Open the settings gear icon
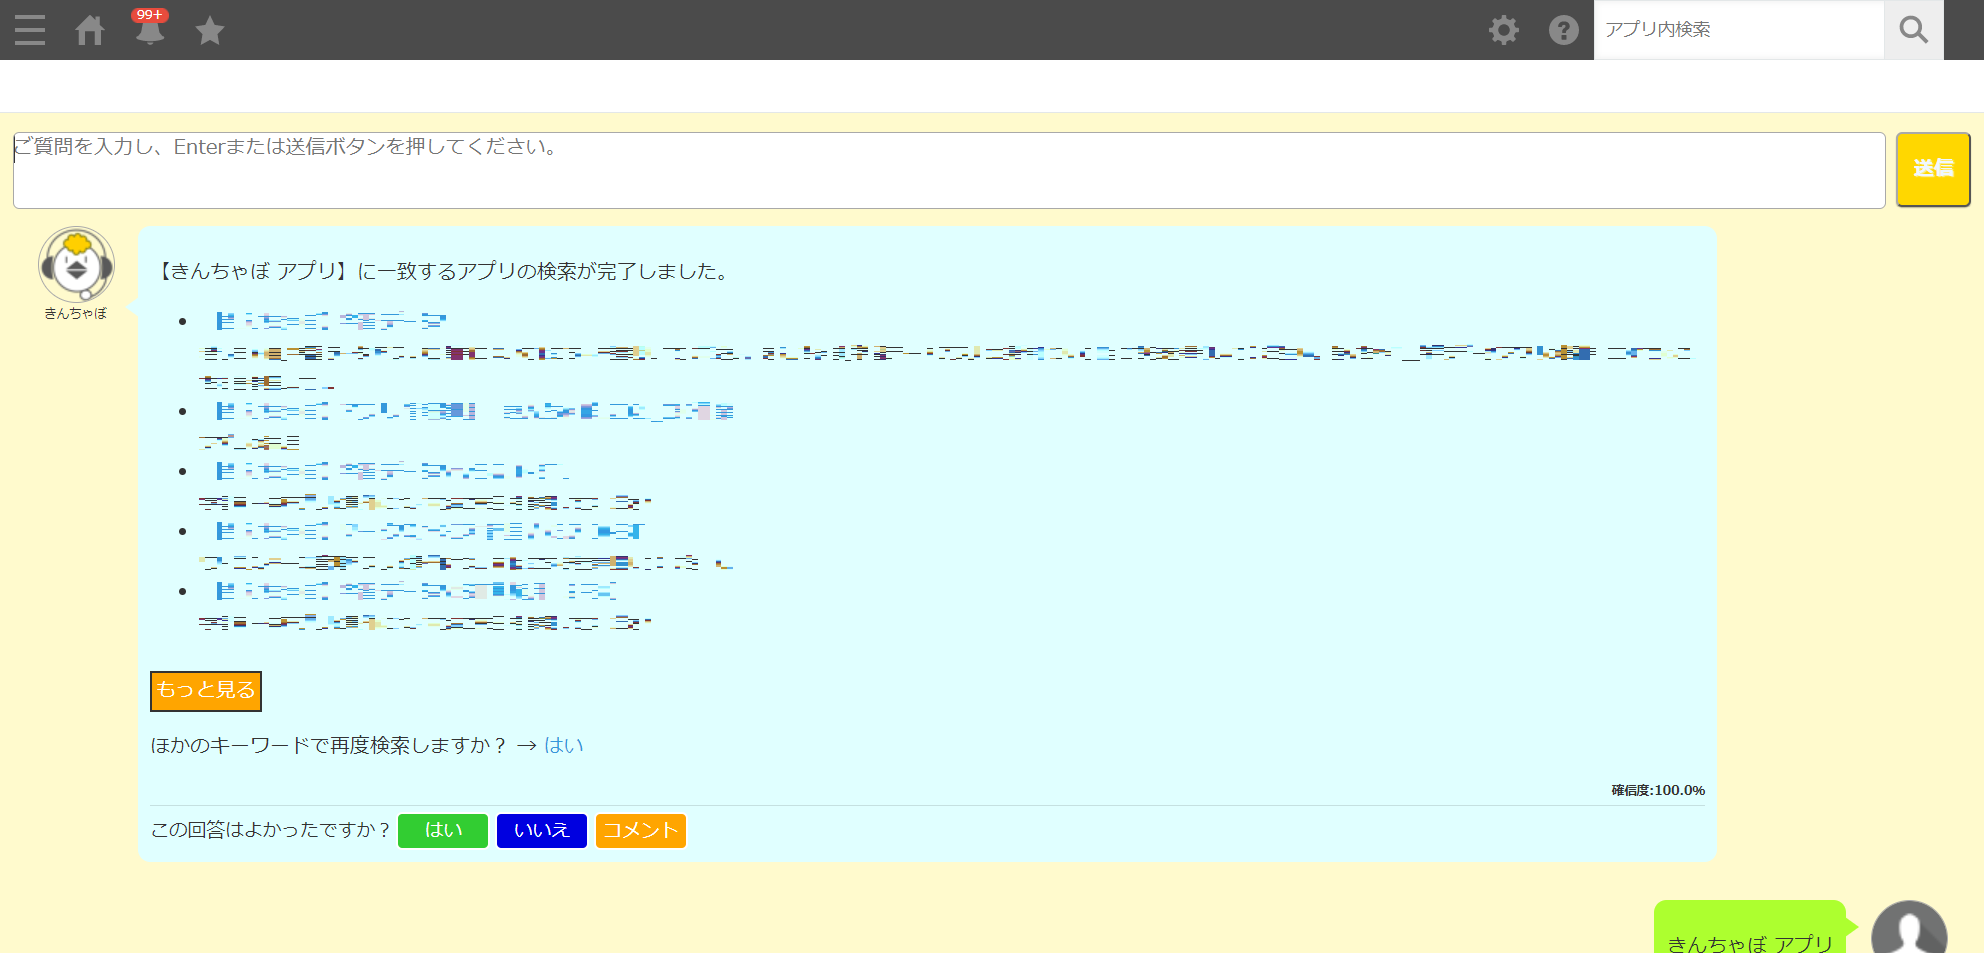Screen dimensions: 1984x953 (x=1503, y=30)
